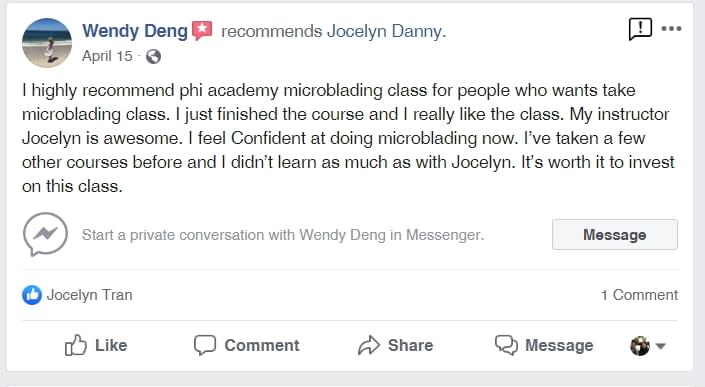Click the Share arrow icon

point(369,345)
